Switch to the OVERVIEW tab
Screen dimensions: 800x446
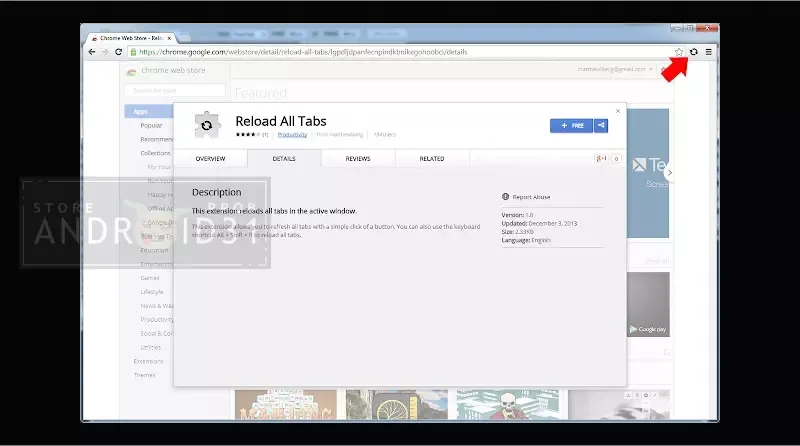[210, 159]
